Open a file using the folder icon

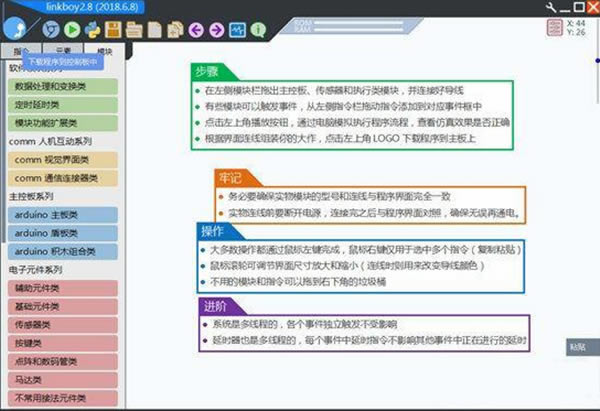pyautogui.click(x=134, y=30)
